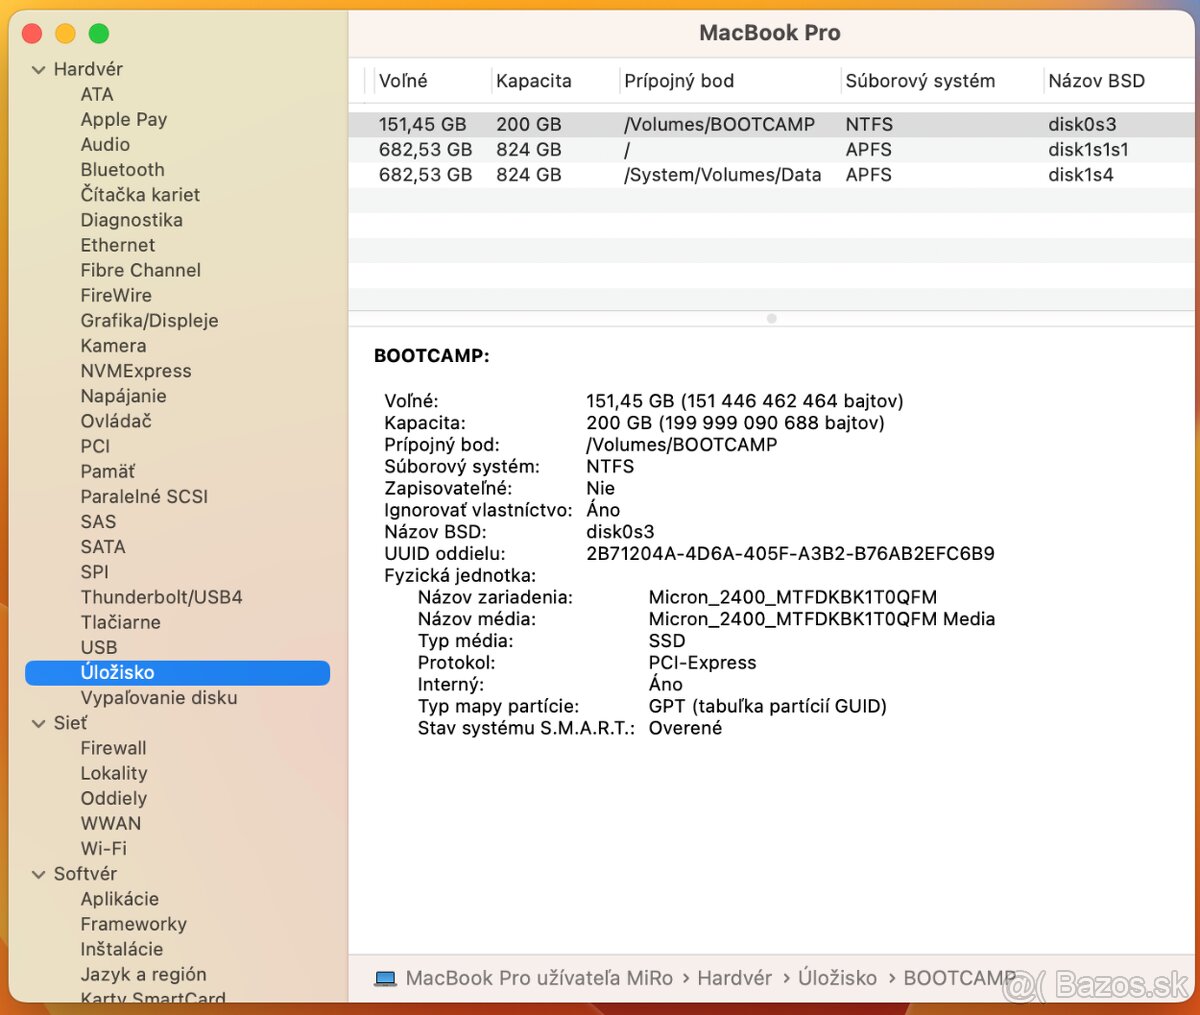
Task: Open the NVMExpress hardware report
Action: coord(136,371)
